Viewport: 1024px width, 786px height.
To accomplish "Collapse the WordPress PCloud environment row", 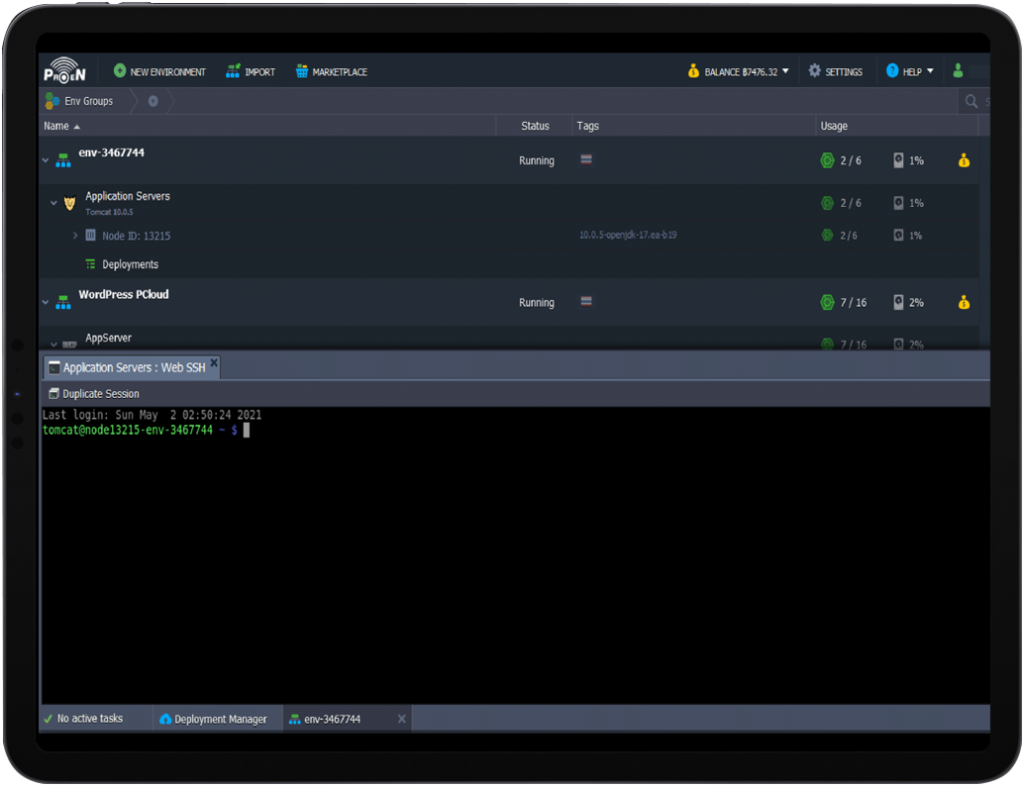I will click(x=46, y=302).
